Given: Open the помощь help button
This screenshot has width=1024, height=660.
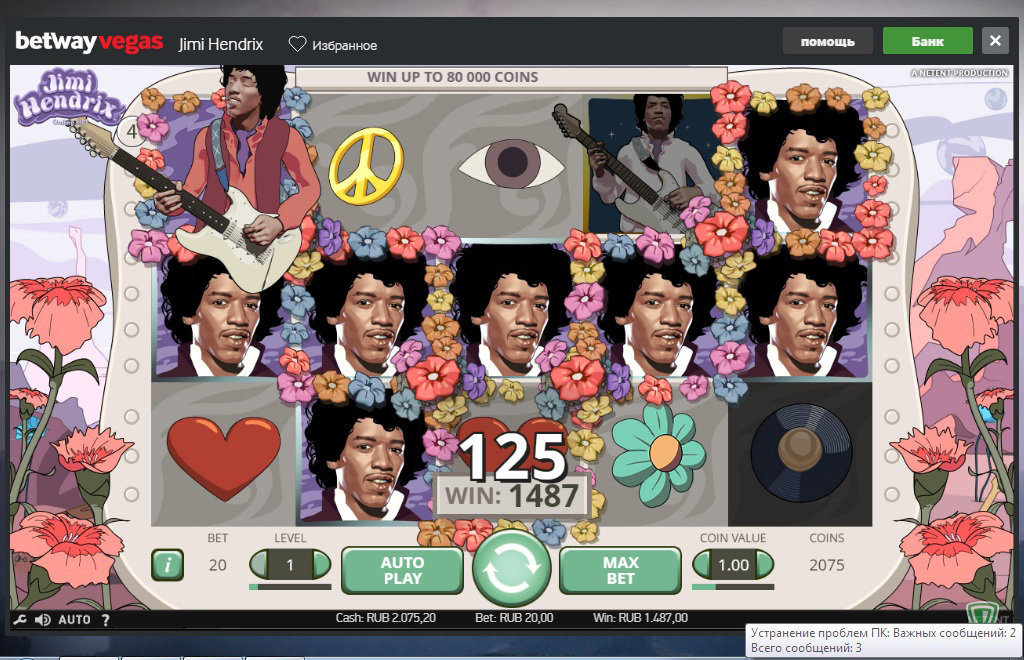Looking at the screenshot, I should pyautogui.click(x=827, y=41).
